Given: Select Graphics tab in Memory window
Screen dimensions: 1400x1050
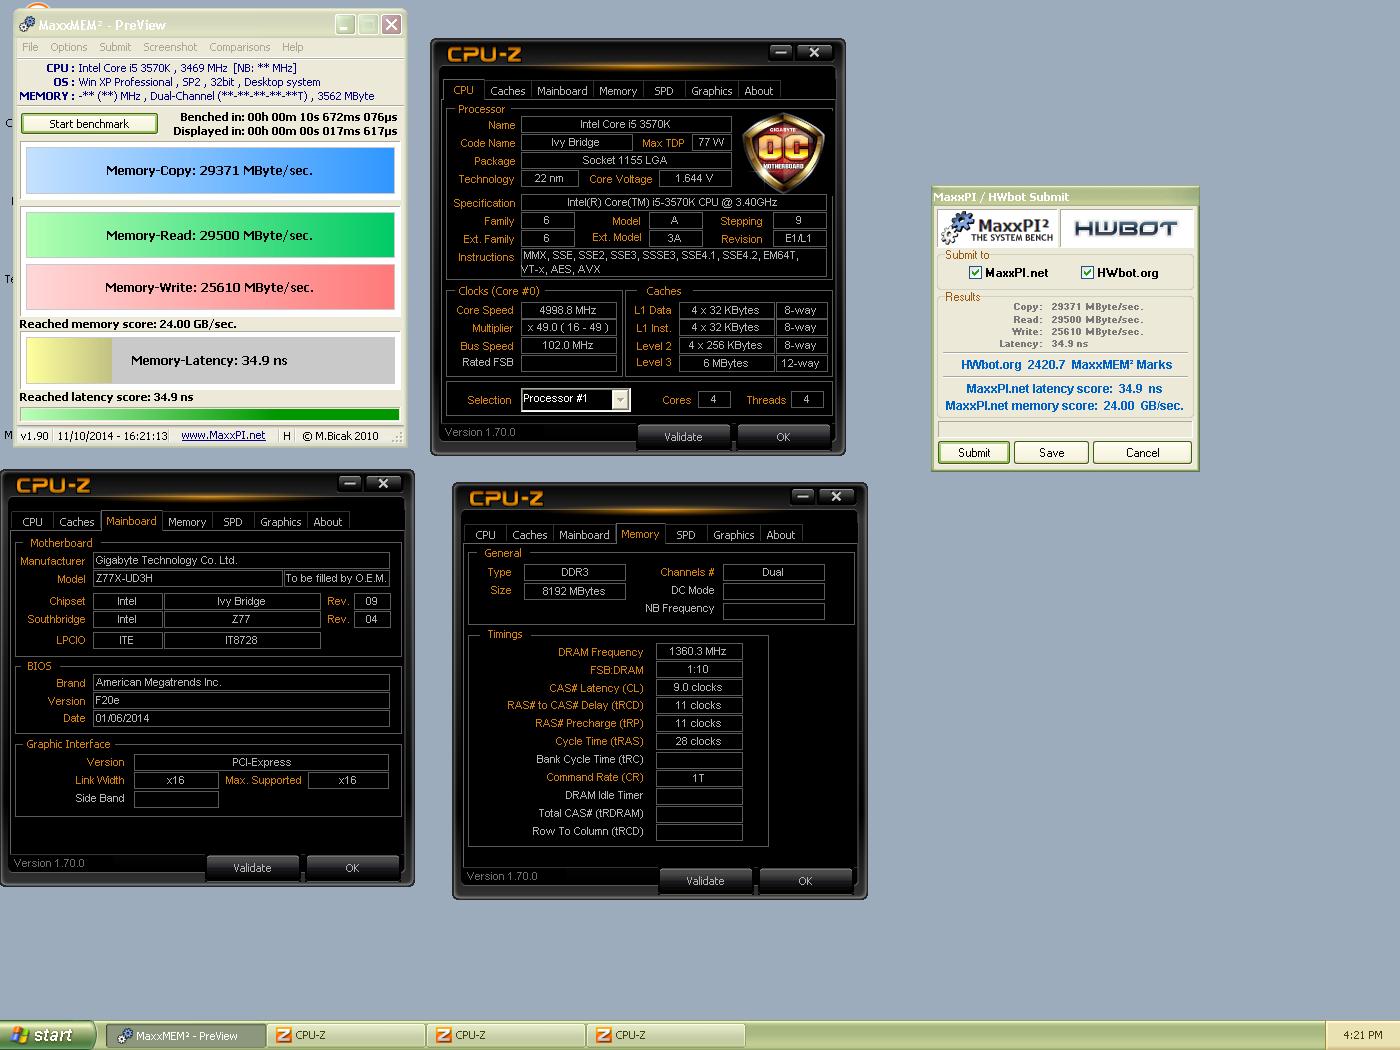Looking at the screenshot, I should click(x=734, y=535).
